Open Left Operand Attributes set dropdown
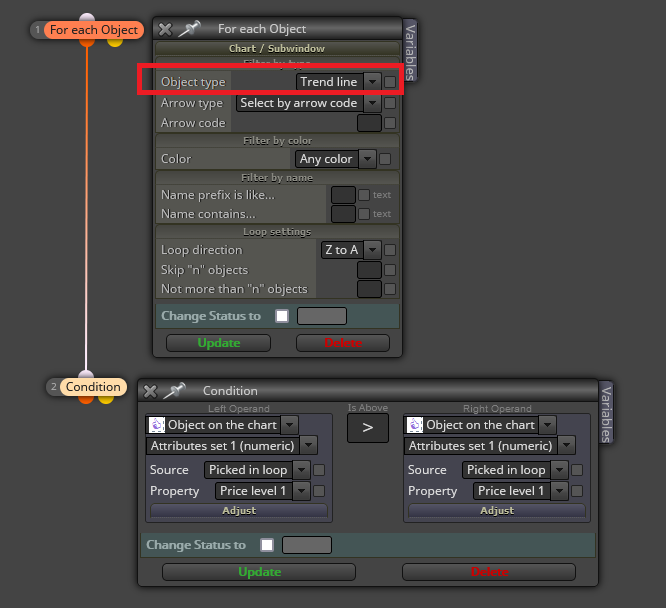 [x=231, y=446]
